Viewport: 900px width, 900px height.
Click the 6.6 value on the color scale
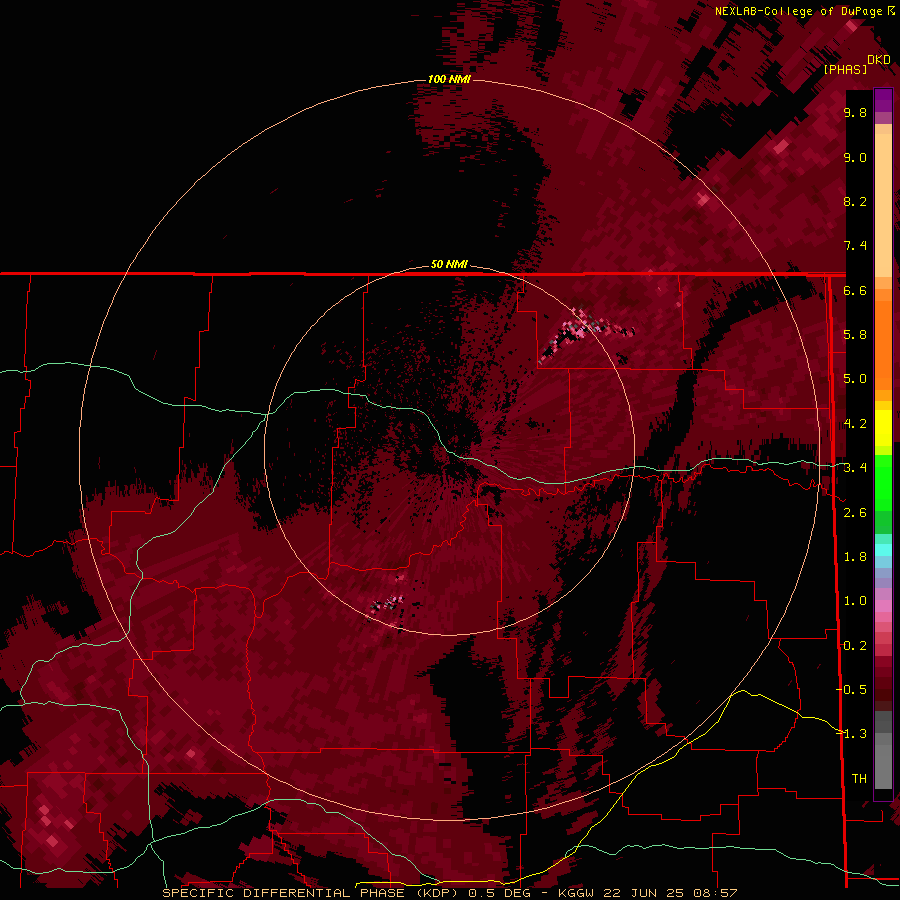(x=855, y=290)
